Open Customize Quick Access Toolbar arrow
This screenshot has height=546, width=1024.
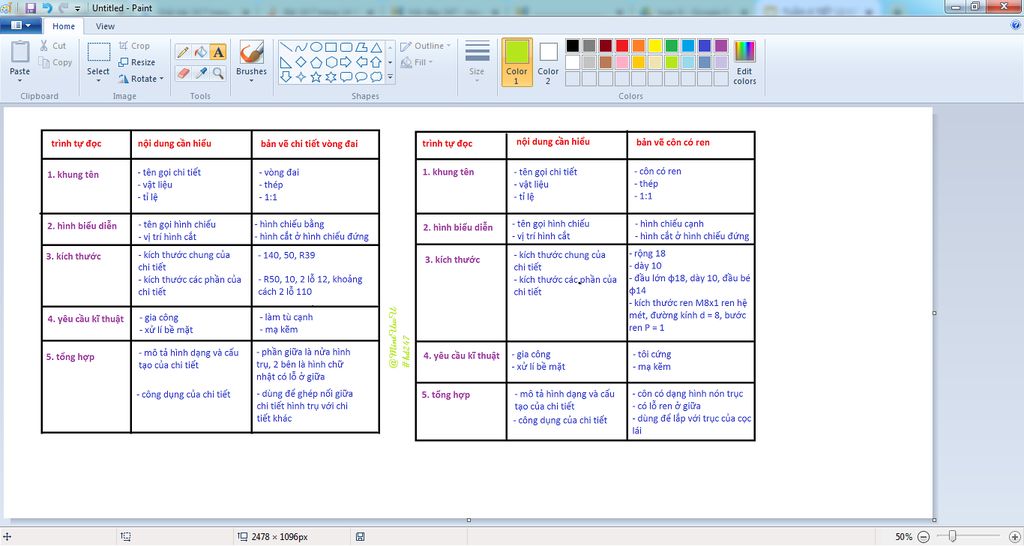point(78,8)
